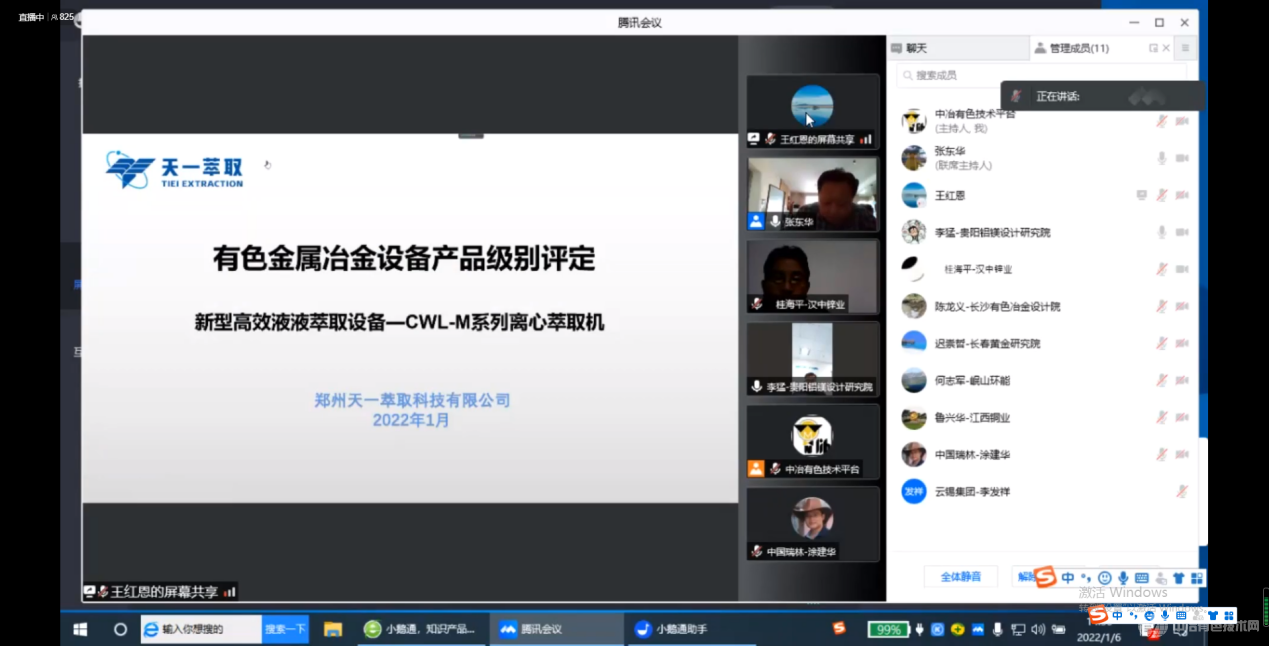1269x646 pixels.
Task: Switch to 小鹅通助手 taskbar app
Action: point(691,629)
